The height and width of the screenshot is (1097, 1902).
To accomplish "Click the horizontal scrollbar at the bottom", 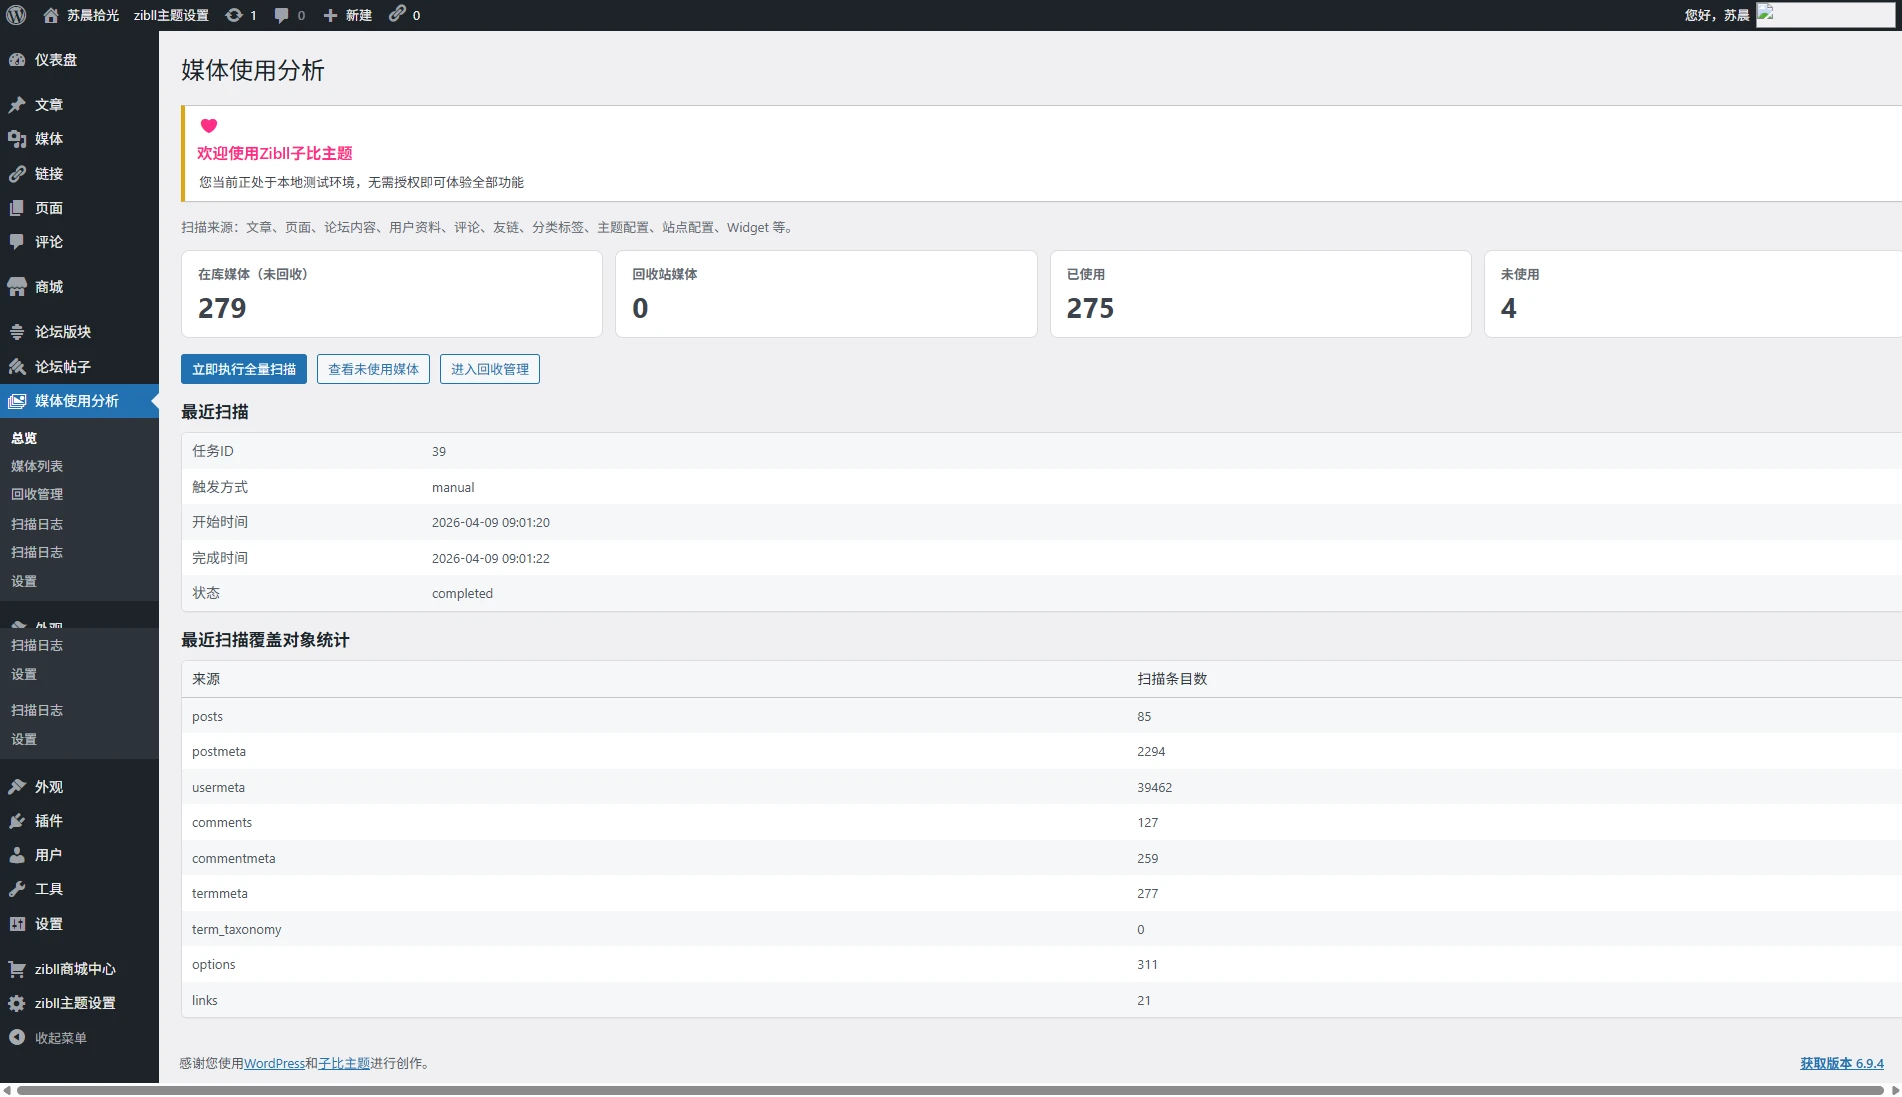I will [950, 1090].
